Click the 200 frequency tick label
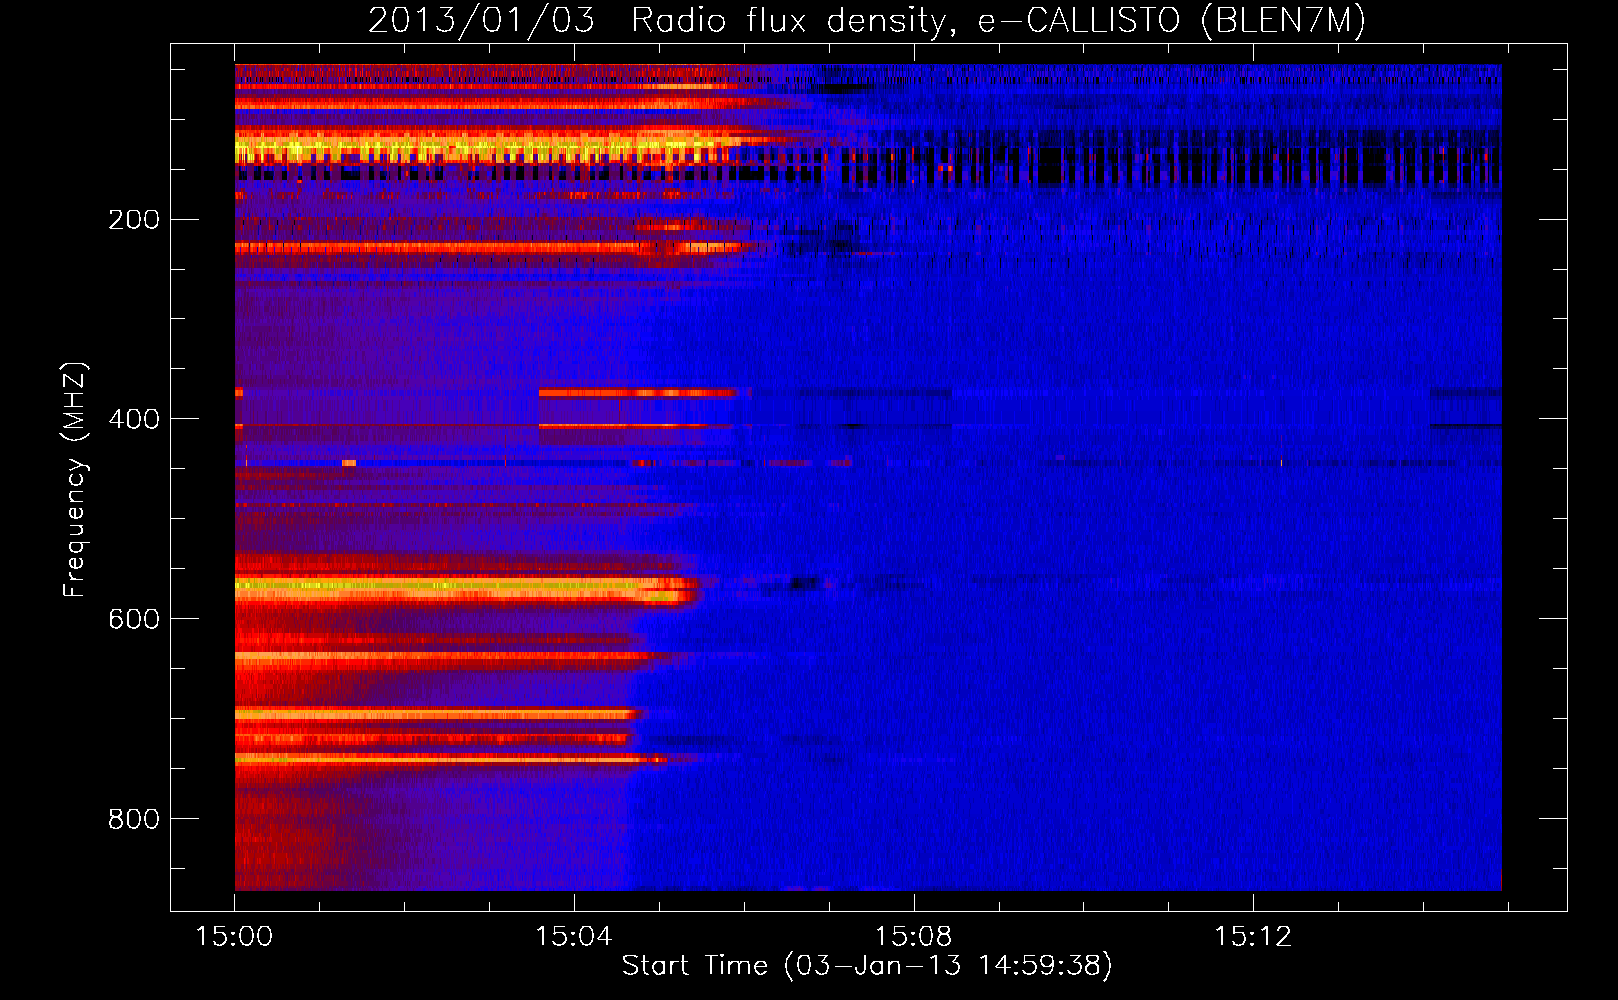 click(x=134, y=219)
